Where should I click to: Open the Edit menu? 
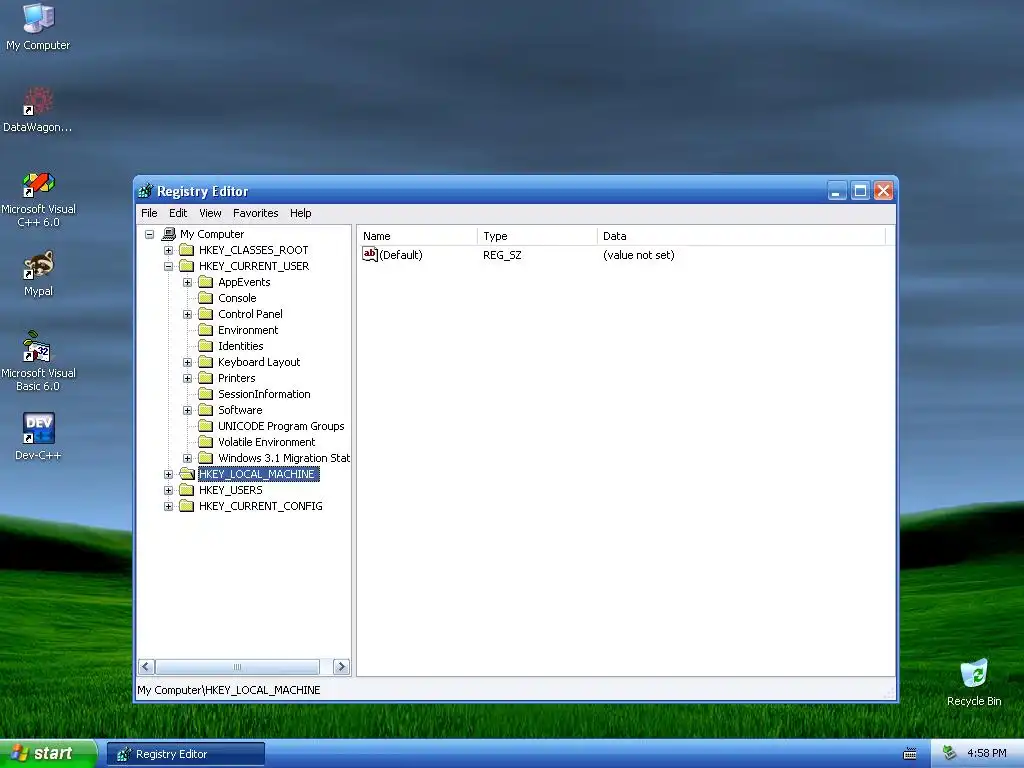(178, 213)
